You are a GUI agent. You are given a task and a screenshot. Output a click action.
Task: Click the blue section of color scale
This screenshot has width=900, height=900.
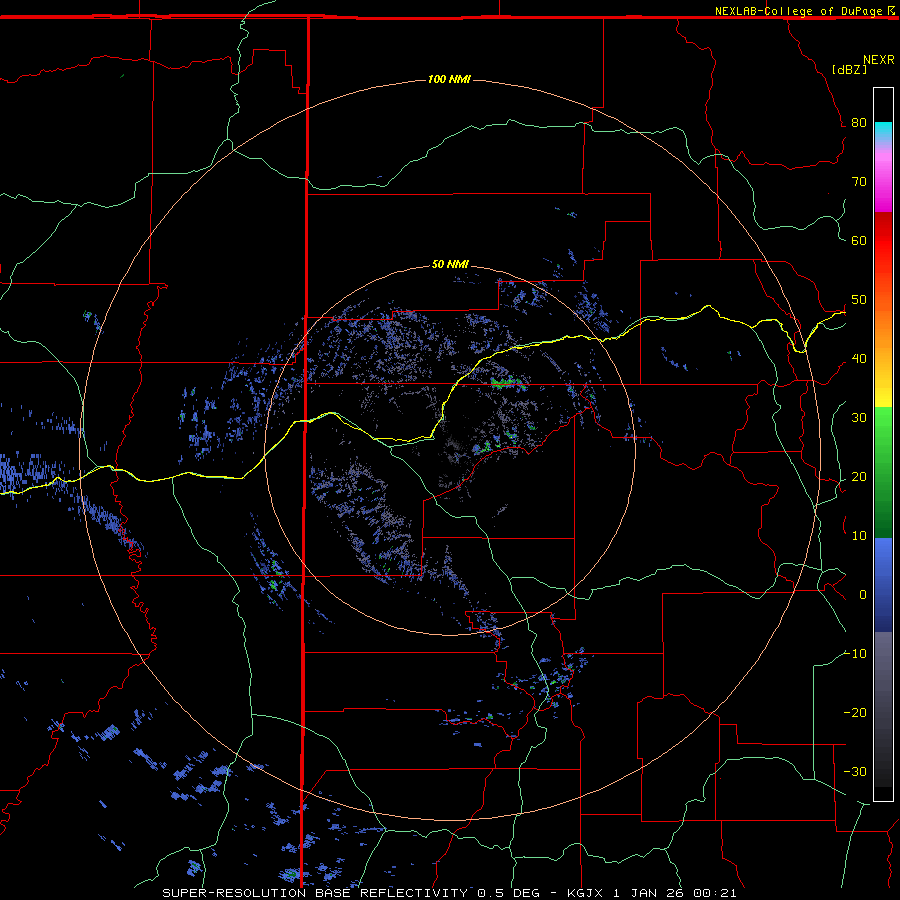pos(883,585)
